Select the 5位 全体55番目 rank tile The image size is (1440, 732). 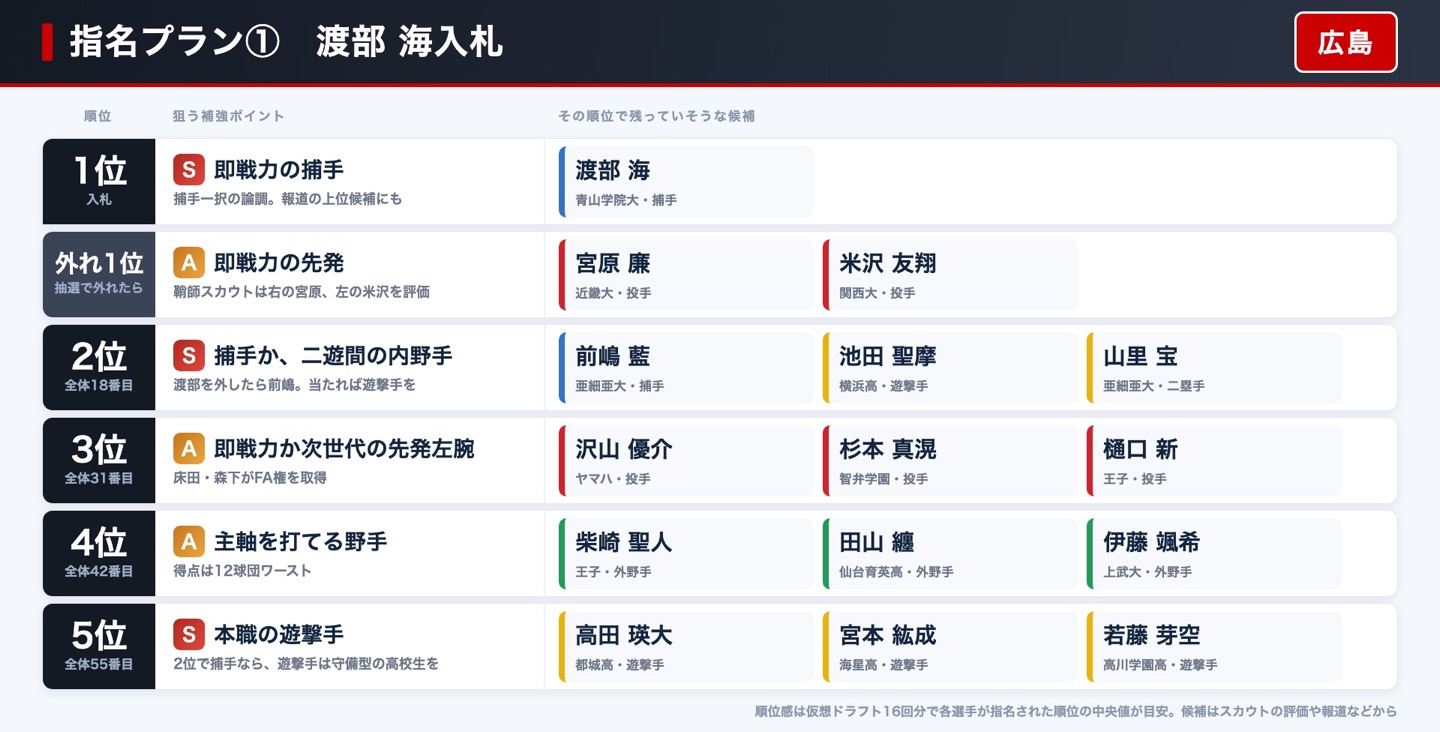(99, 647)
